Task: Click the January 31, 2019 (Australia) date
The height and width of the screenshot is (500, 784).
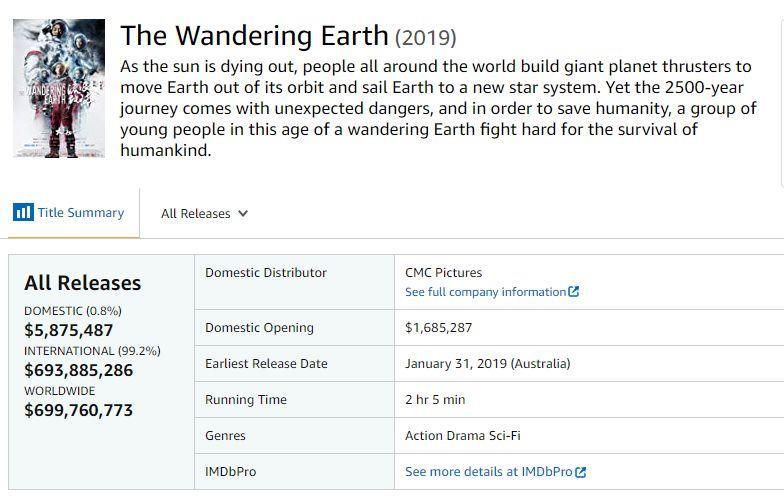Action: (x=487, y=364)
